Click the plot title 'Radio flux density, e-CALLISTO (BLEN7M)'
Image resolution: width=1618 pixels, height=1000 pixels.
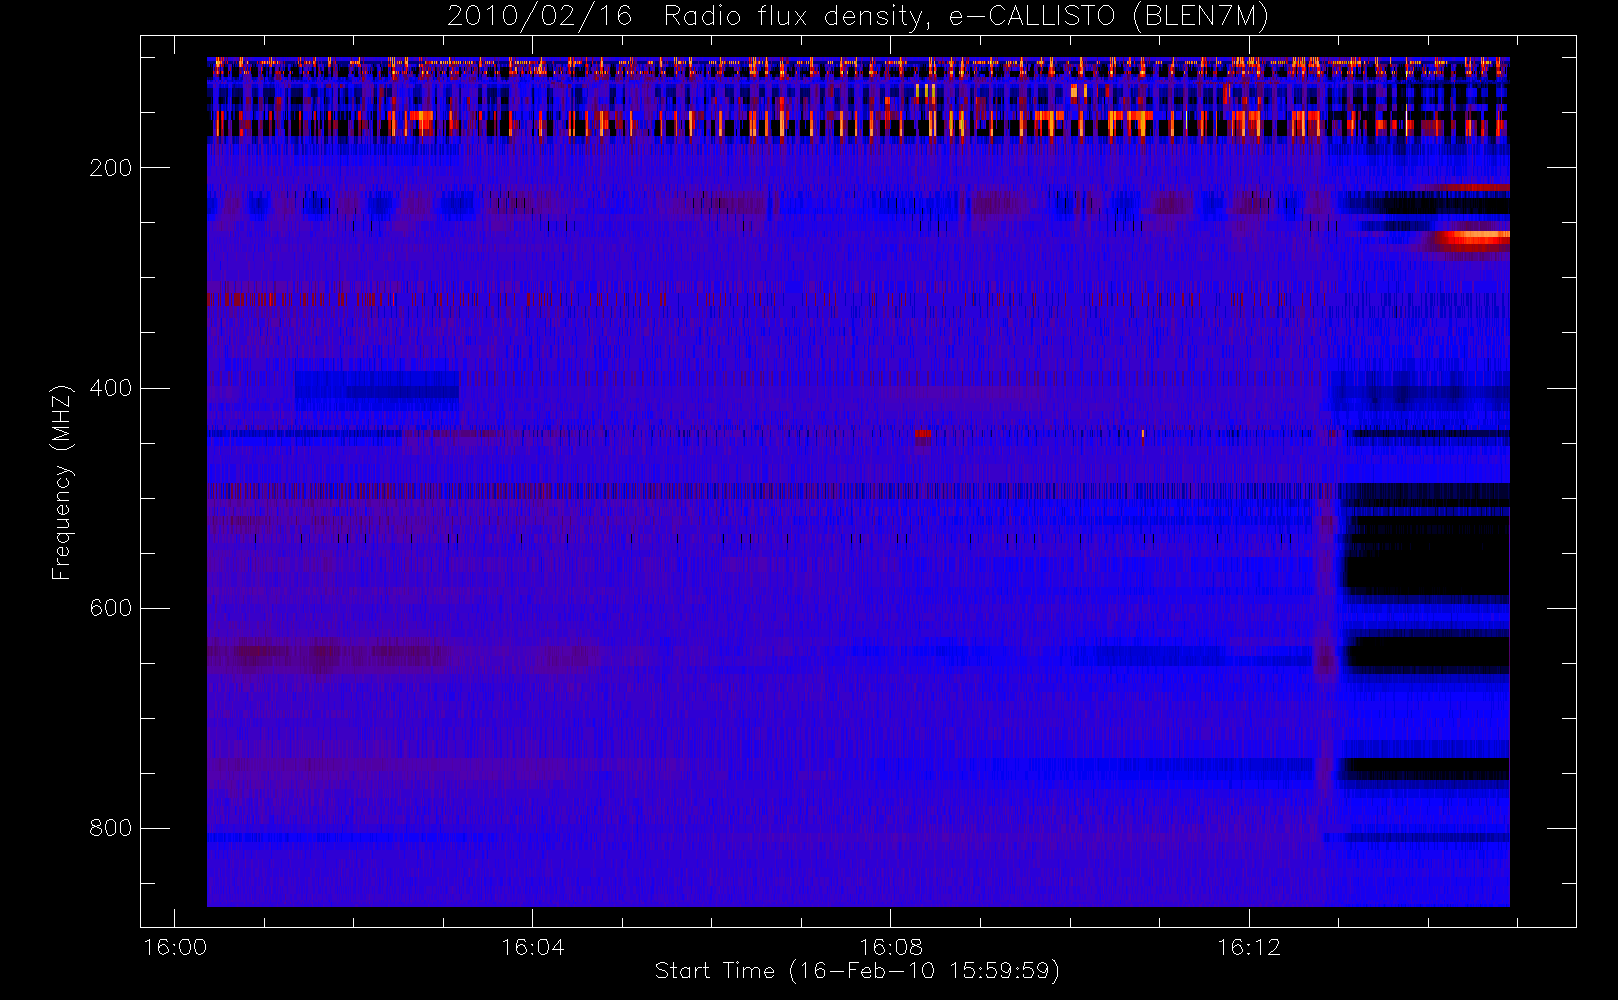click(966, 17)
